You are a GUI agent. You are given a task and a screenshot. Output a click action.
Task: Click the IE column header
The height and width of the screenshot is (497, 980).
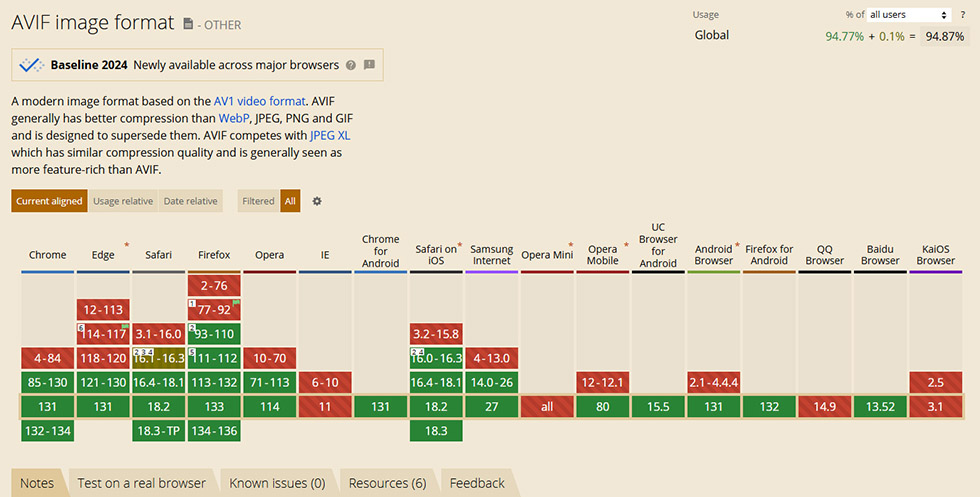click(x=325, y=254)
